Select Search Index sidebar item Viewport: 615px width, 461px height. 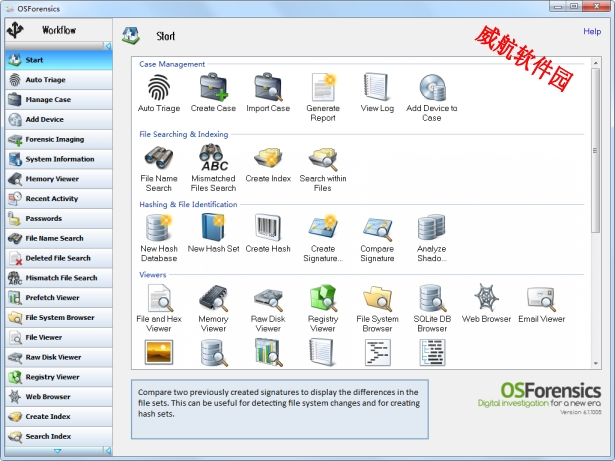[59, 437]
